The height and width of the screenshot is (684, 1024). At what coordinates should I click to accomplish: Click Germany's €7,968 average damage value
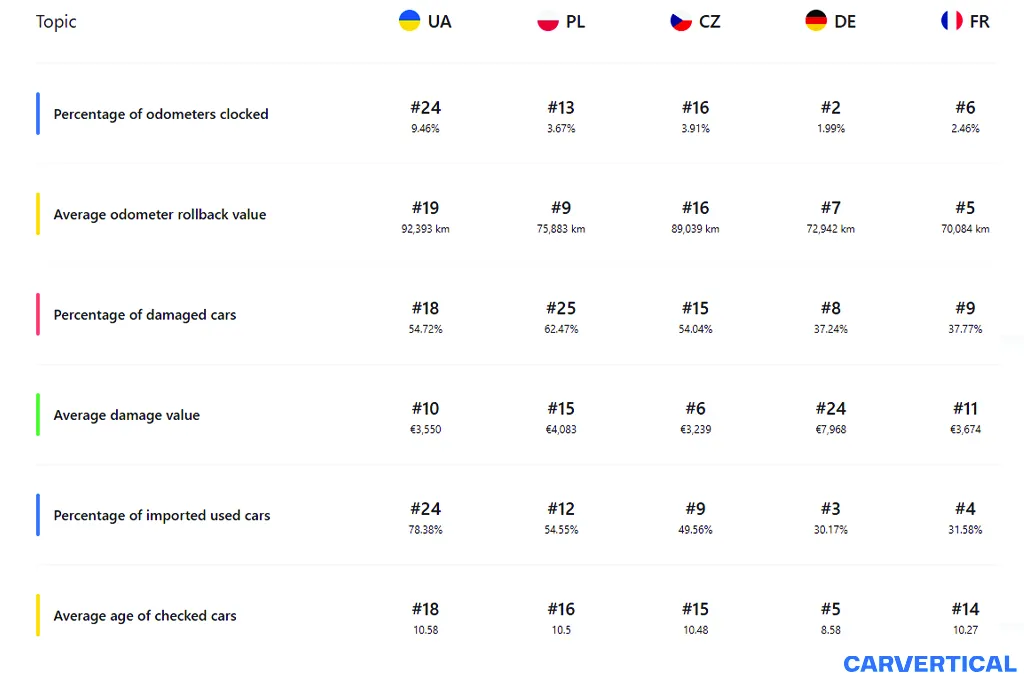coord(830,430)
